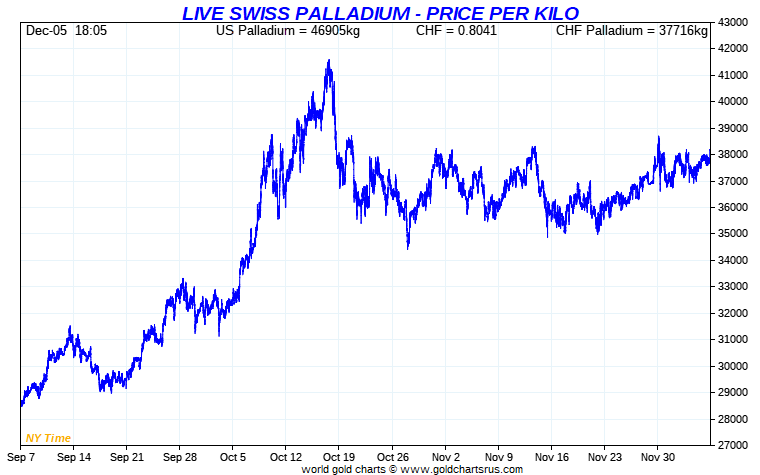Viewport: 760px width, 475px height.
Task: Click the 32000 price axis label
Action: [732, 313]
